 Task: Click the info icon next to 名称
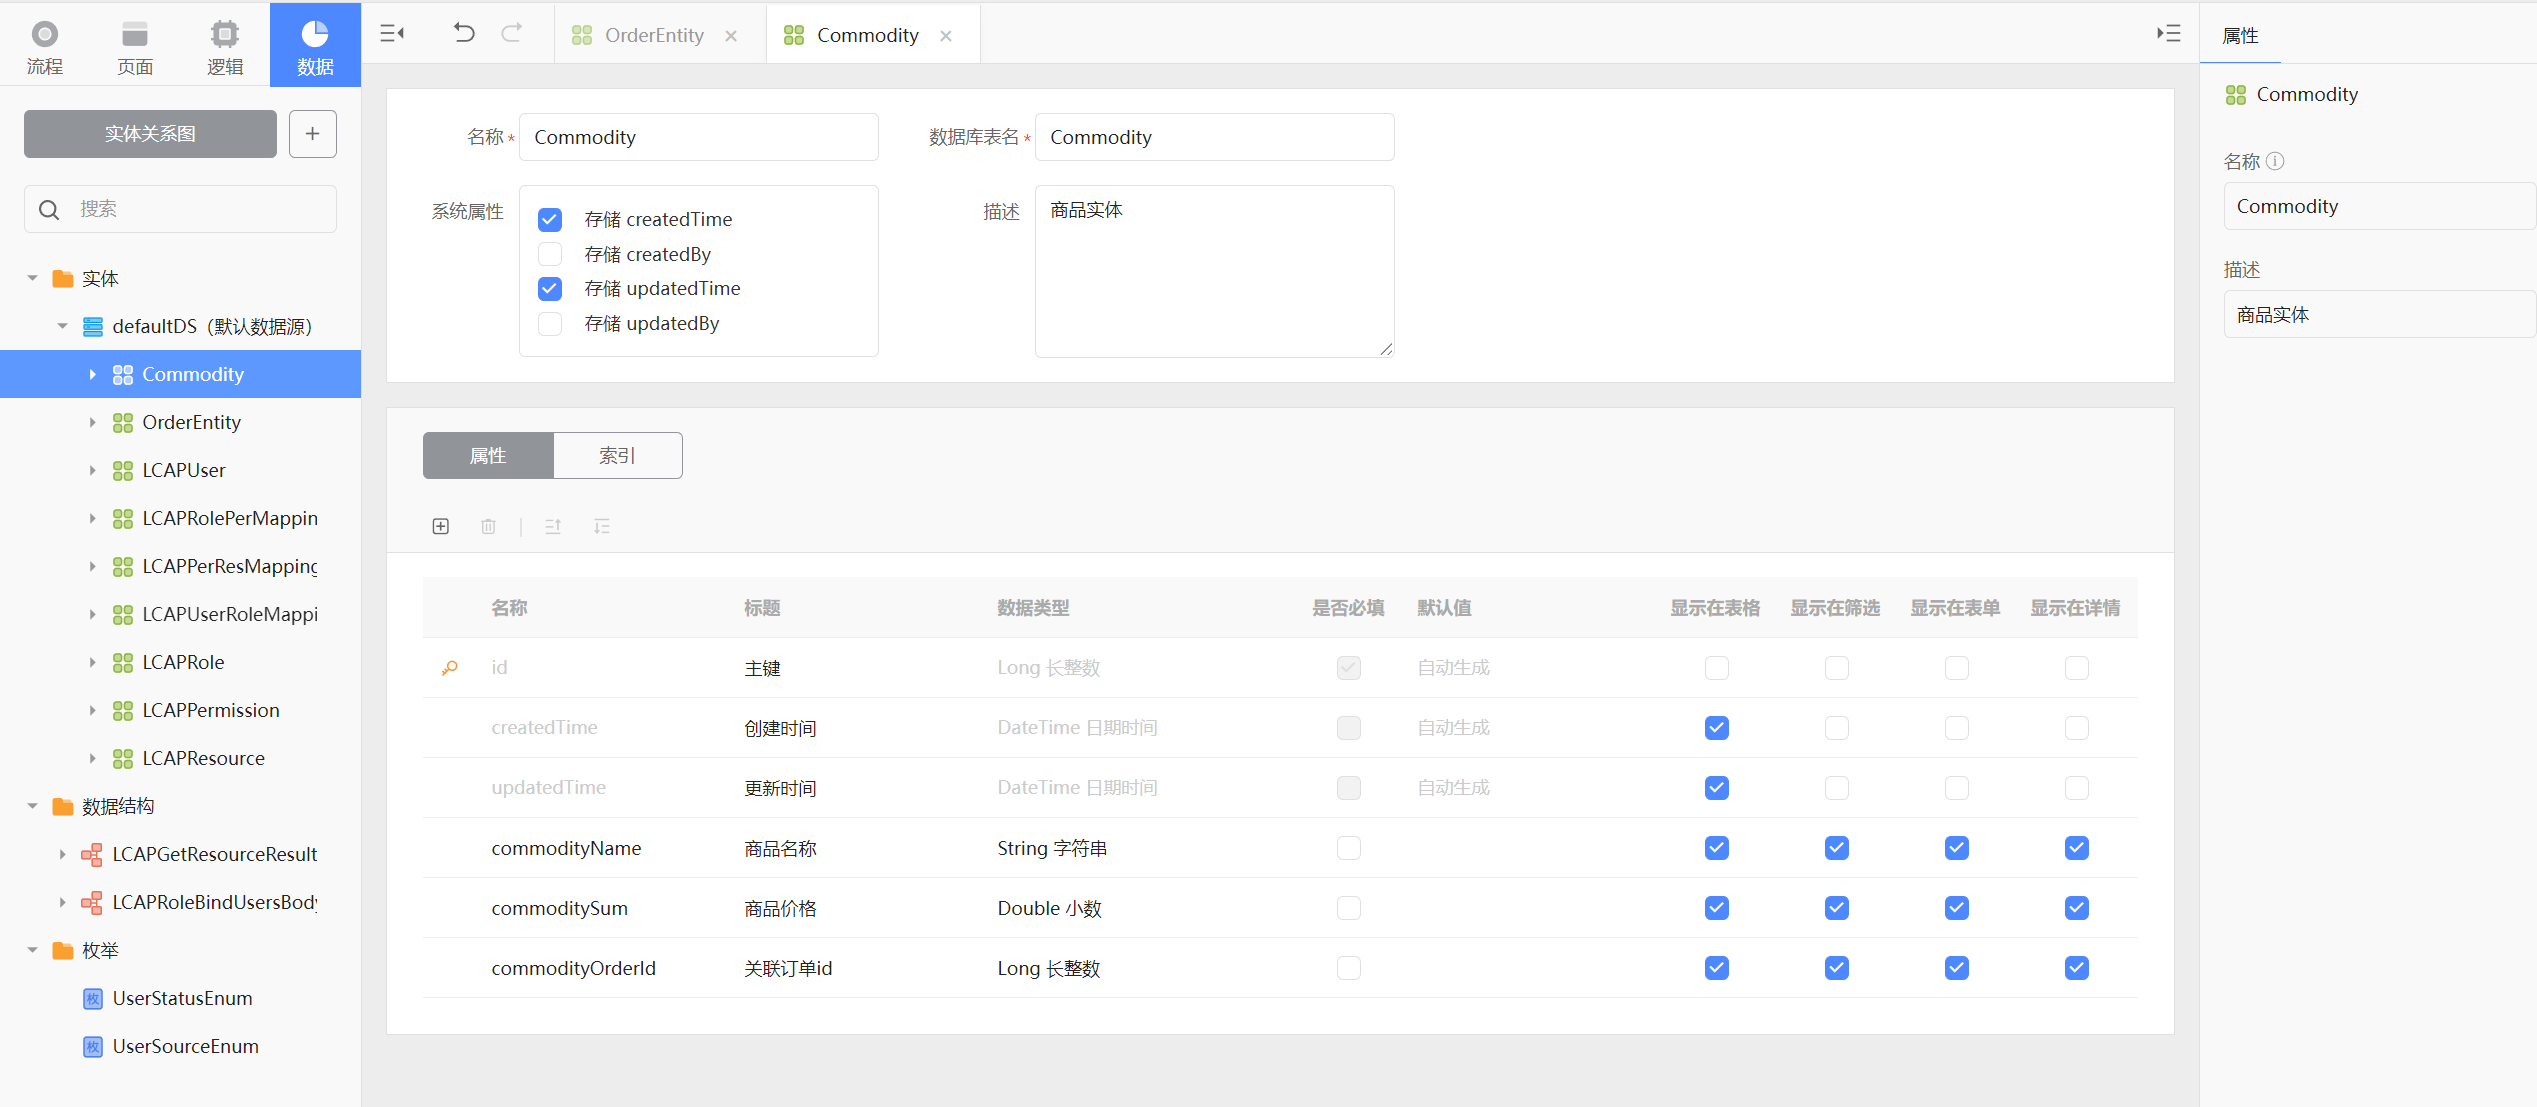(2275, 161)
